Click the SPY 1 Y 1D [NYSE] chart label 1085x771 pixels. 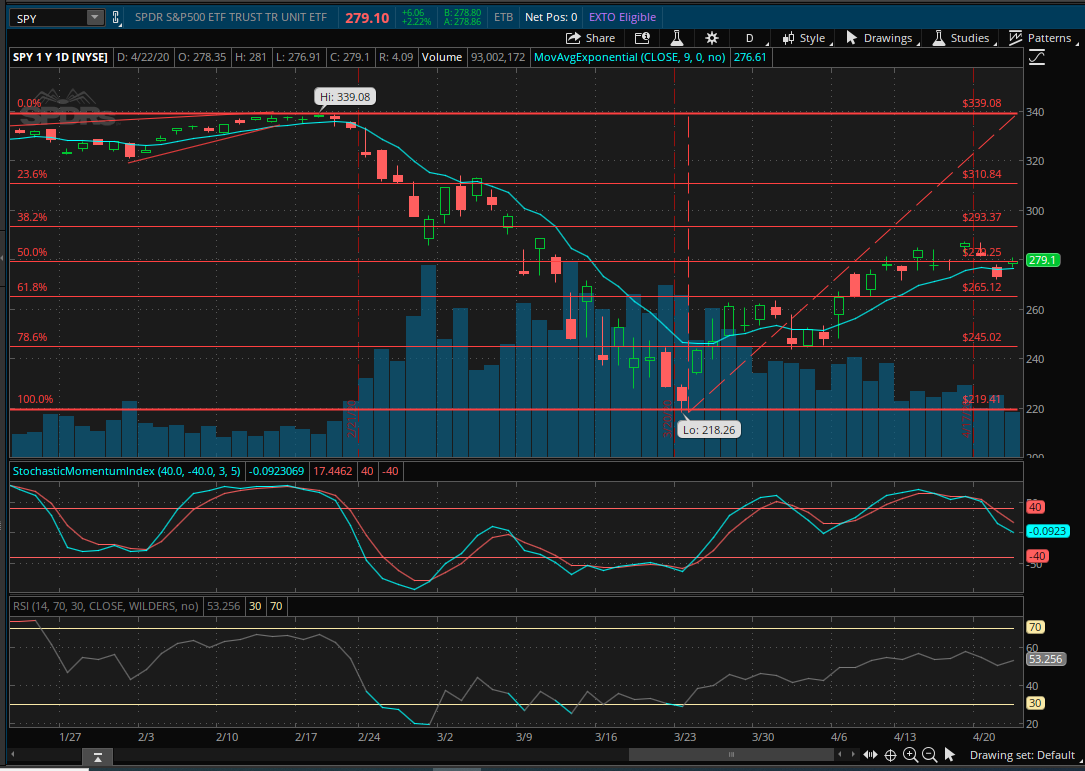coord(60,57)
